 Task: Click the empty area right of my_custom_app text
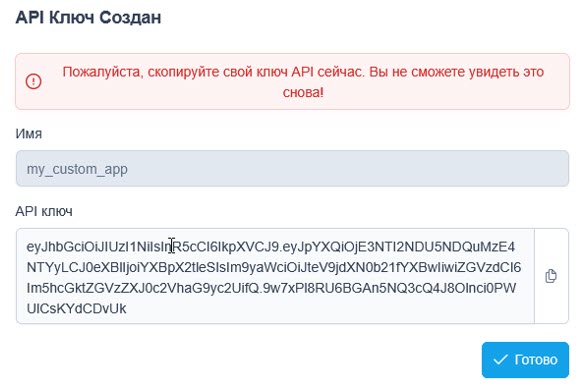(347, 169)
